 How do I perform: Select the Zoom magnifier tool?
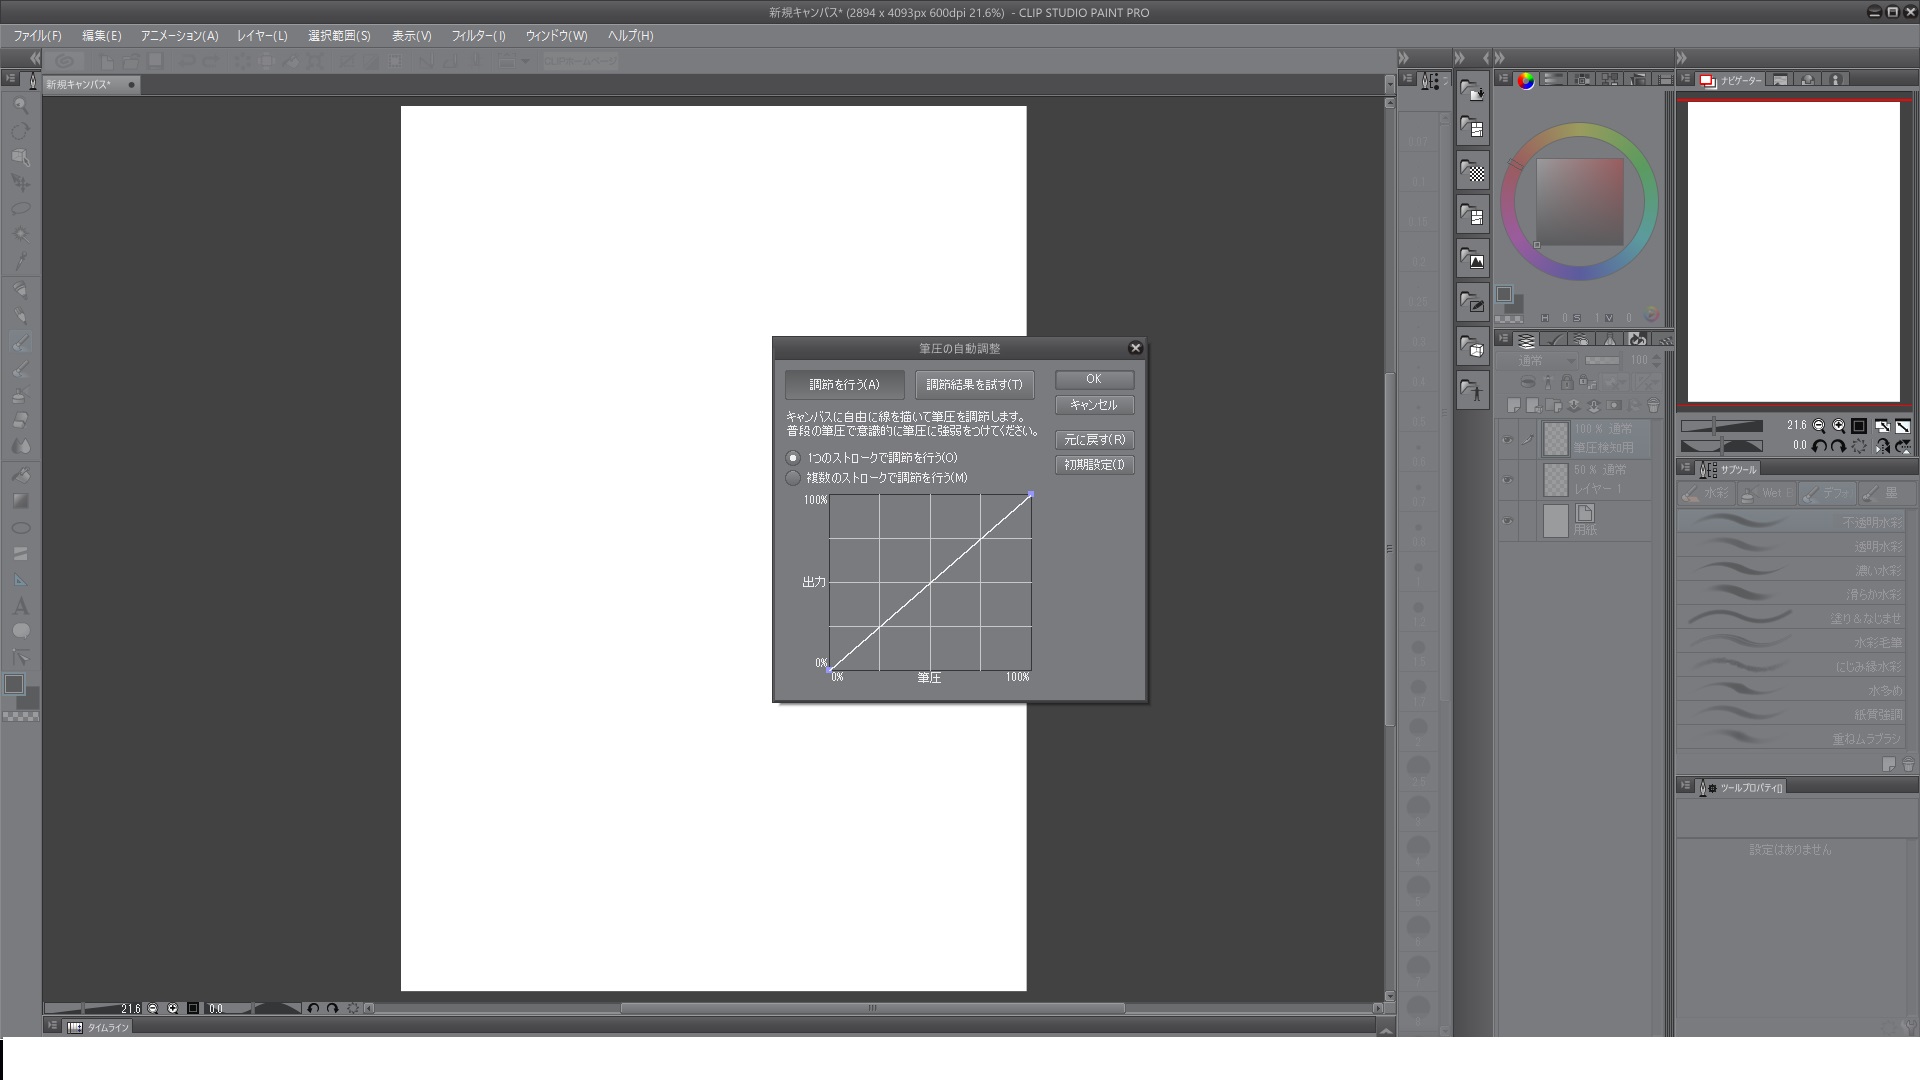pos(20,105)
